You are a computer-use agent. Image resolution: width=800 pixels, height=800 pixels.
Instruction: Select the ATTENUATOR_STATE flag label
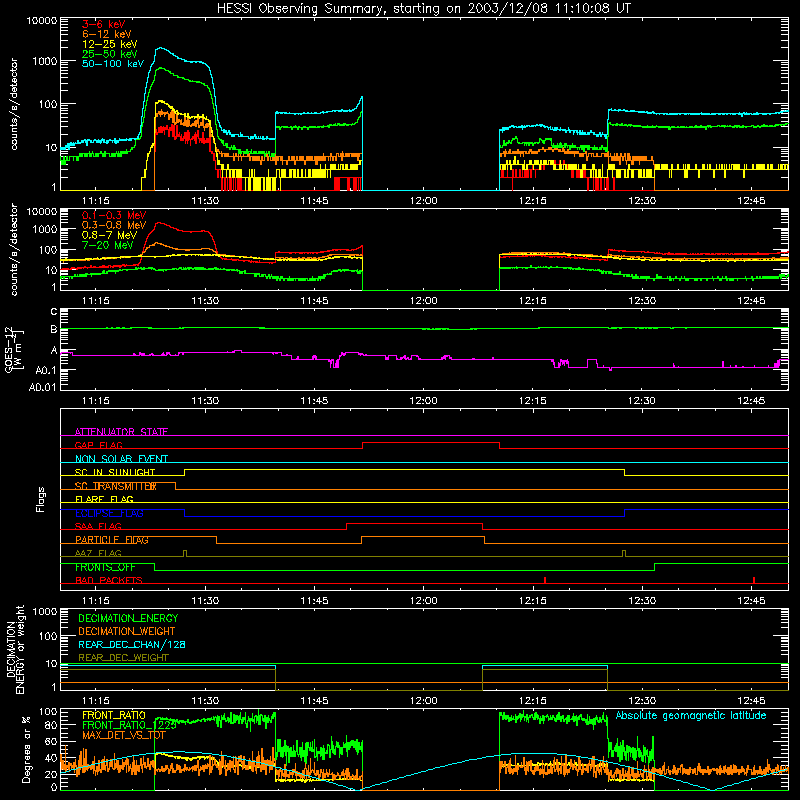[x=121, y=432]
